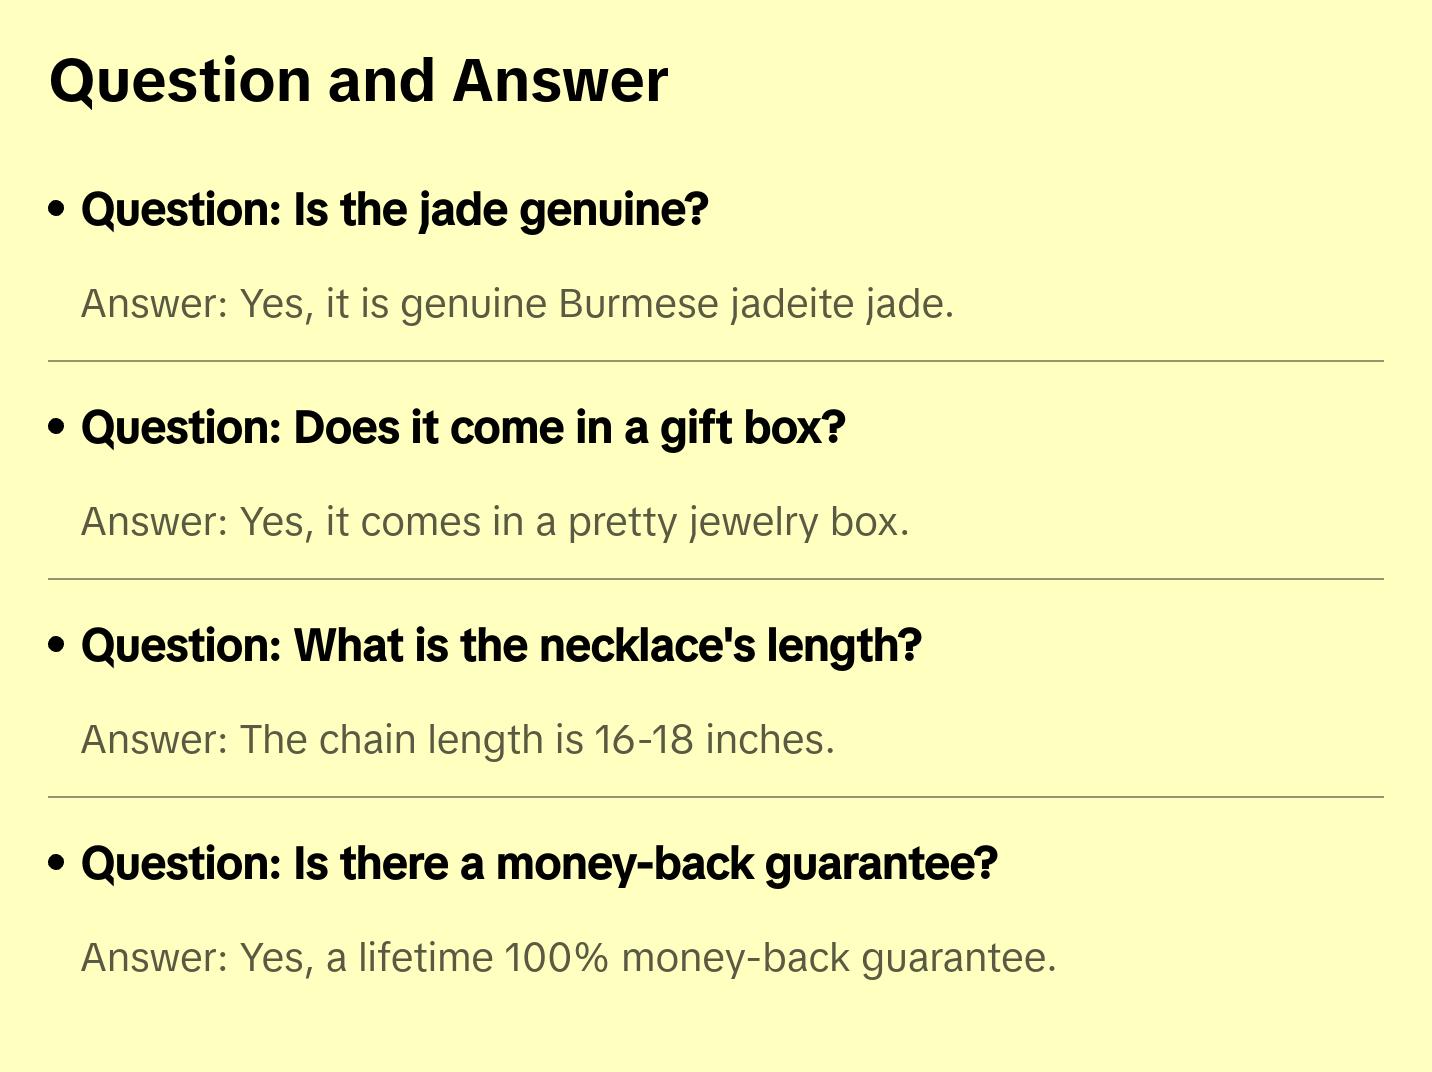Image resolution: width=1432 pixels, height=1072 pixels.
Task: Click the lifetime 100% money-back guarantee answer
Action: pyautogui.click(x=568, y=958)
